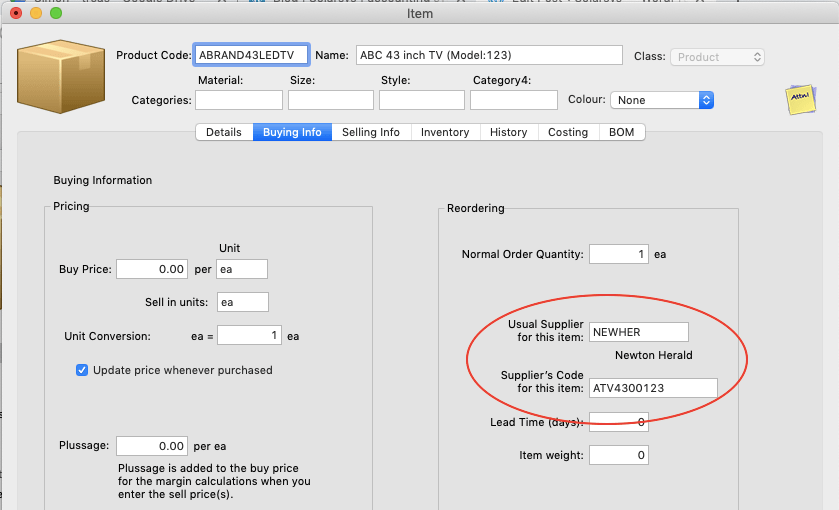Open the Colour dropdown showing None
Screen dimensions: 839x510
click(662, 100)
